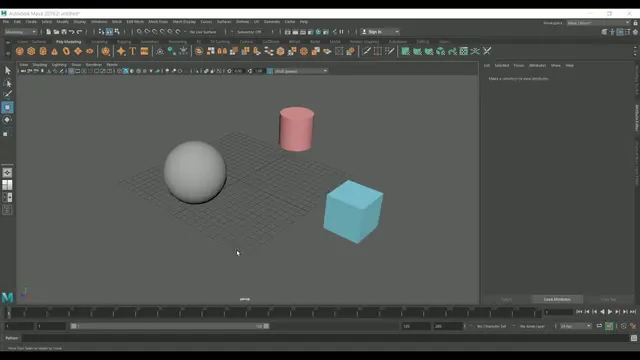This screenshot has height=360, width=640.
Task: Toggle Auto Keyframe button
Action: [x=609, y=326]
